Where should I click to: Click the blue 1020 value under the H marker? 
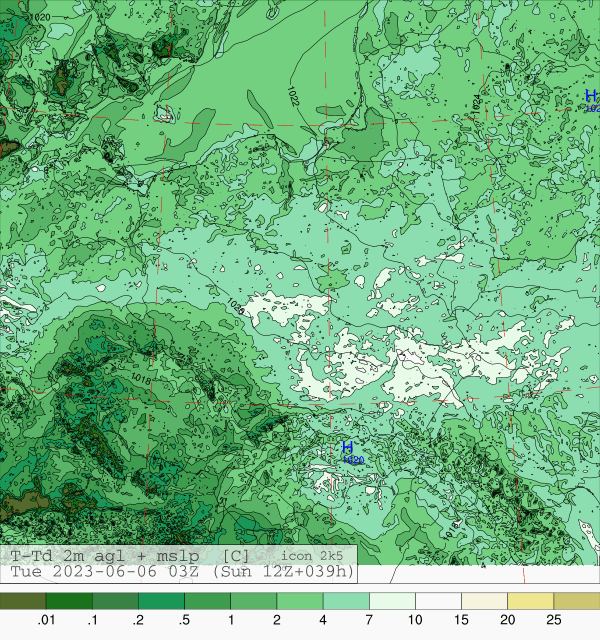click(353, 460)
